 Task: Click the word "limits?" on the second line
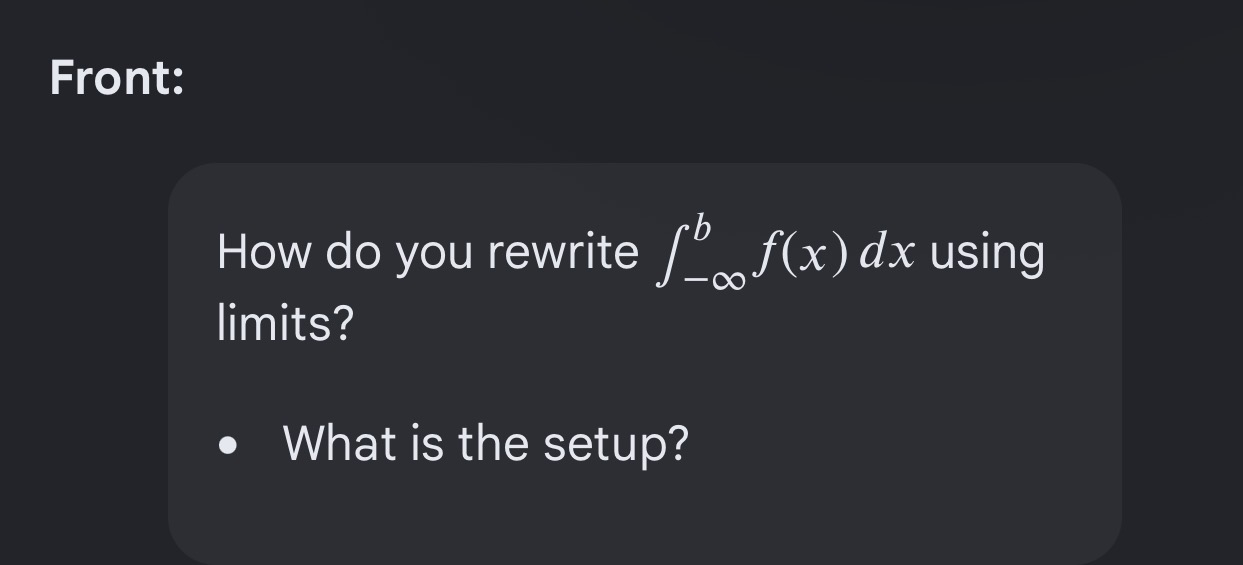[x=286, y=323]
